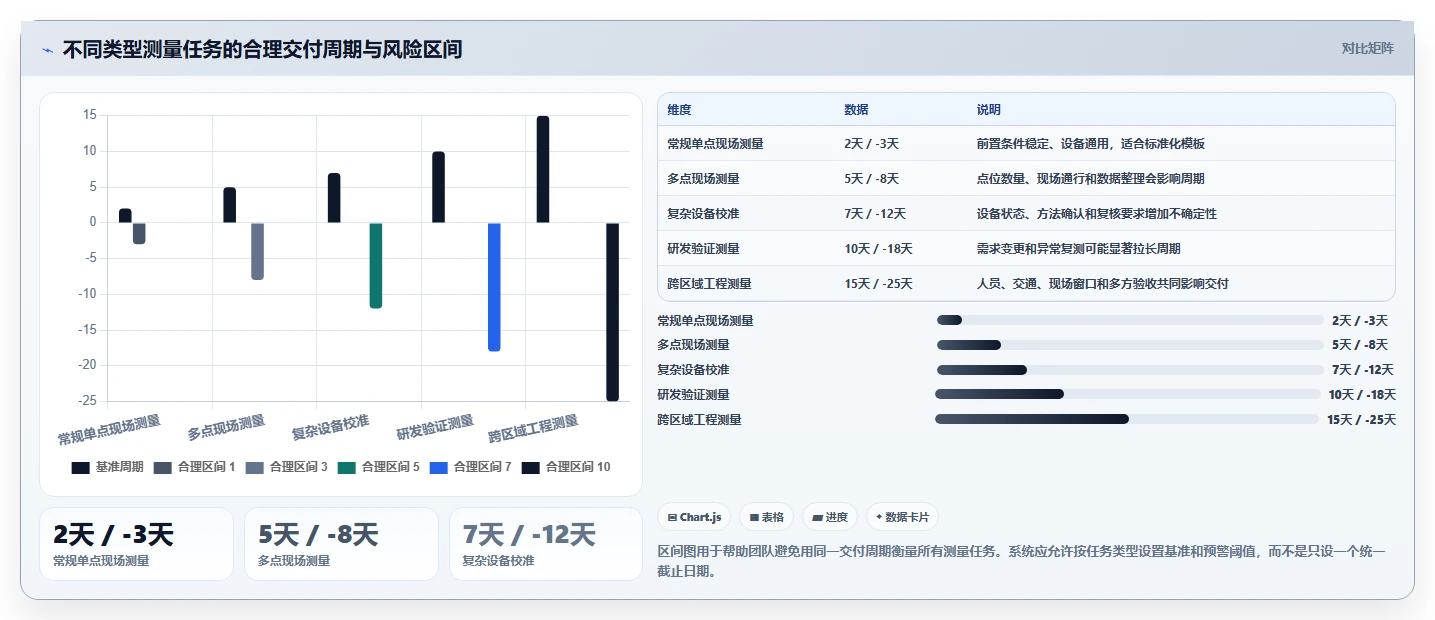Select the Chart.js tag chip
The image size is (1435, 620).
694,517
